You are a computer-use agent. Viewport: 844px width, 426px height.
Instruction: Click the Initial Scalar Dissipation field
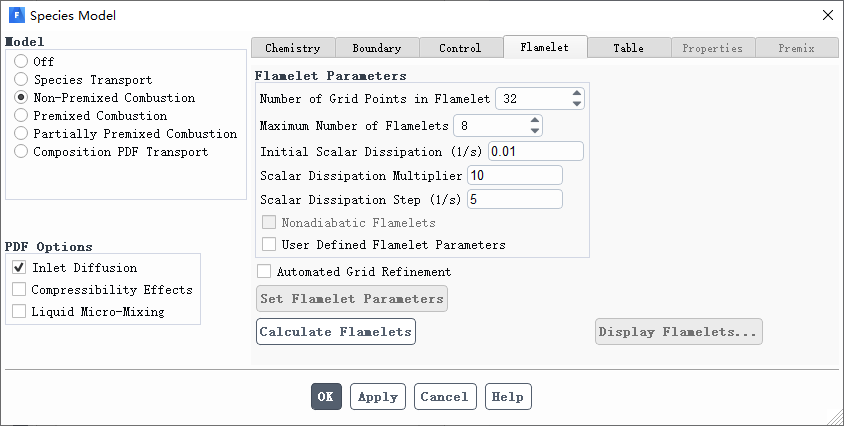[x=536, y=151]
